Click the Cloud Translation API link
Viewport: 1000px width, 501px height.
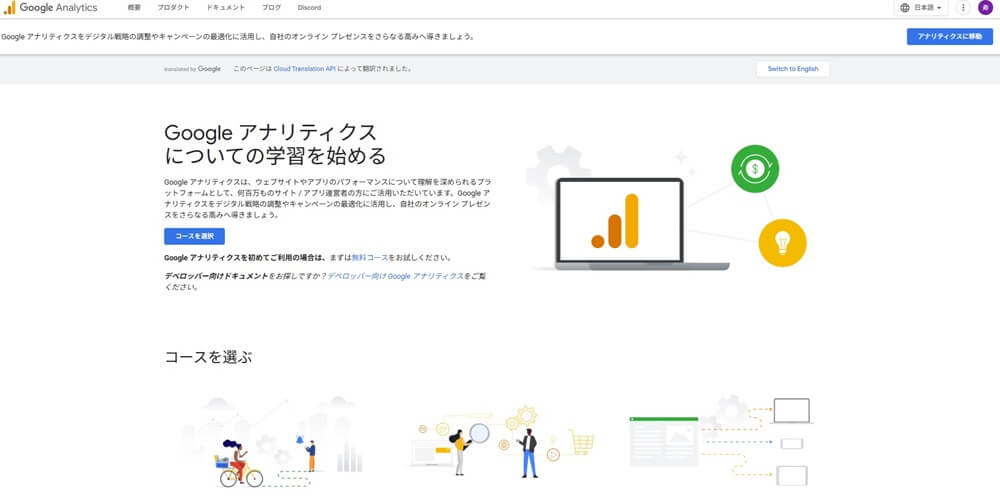coord(304,69)
